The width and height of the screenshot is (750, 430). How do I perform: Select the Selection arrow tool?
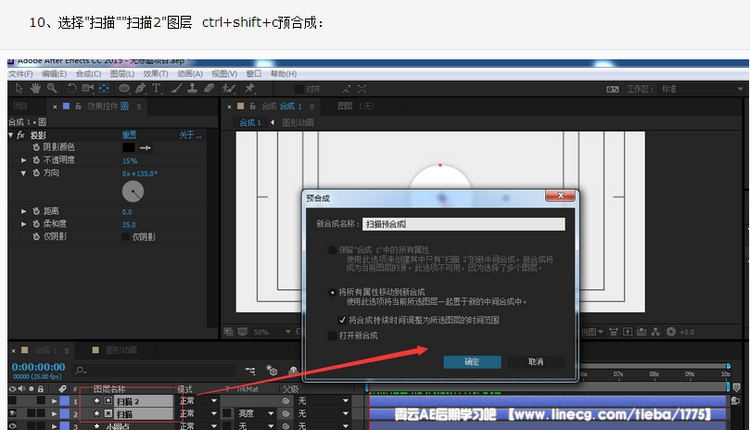[19, 88]
